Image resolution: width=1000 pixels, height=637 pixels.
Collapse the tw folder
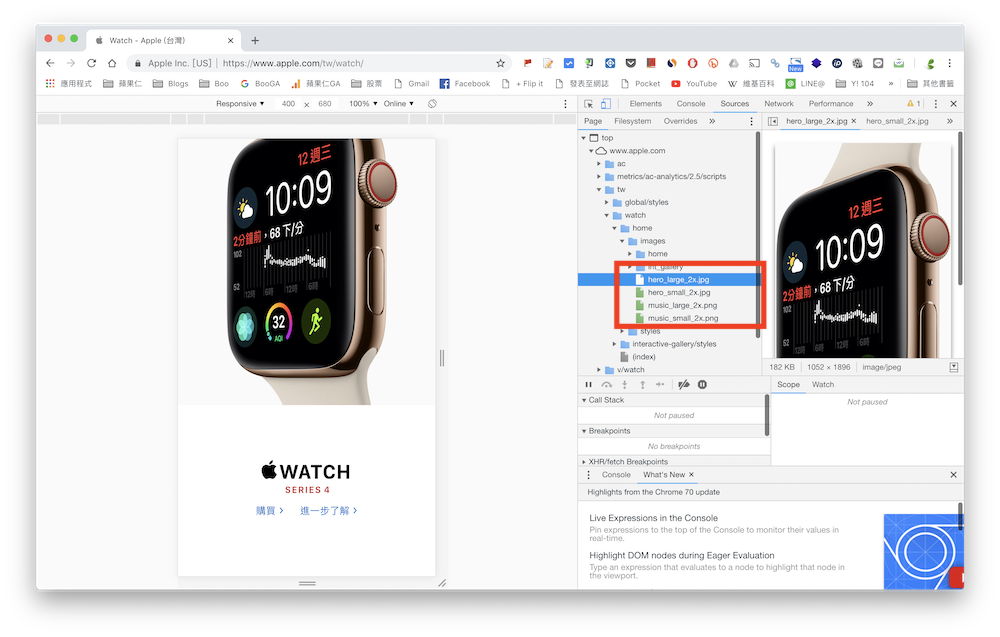pyautogui.click(x=599, y=189)
